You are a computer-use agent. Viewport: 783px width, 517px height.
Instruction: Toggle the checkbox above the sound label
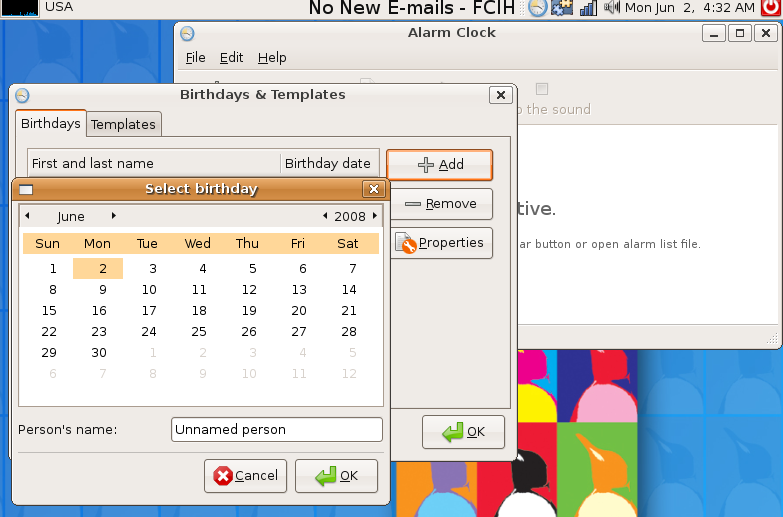(542, 89)
